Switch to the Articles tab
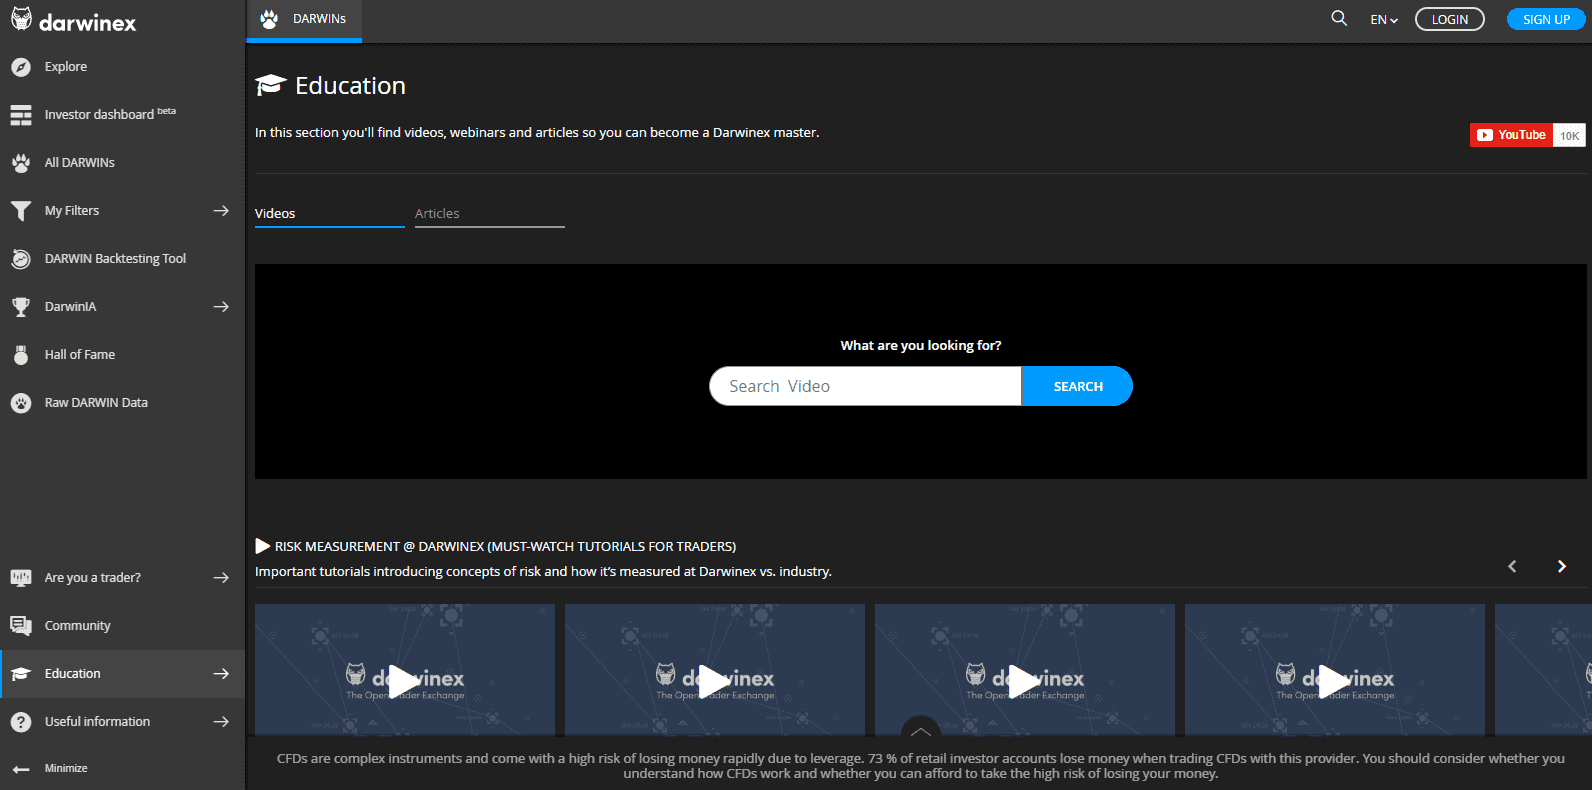This screenshot has height=790, width=1592. [x=490, y=214]
